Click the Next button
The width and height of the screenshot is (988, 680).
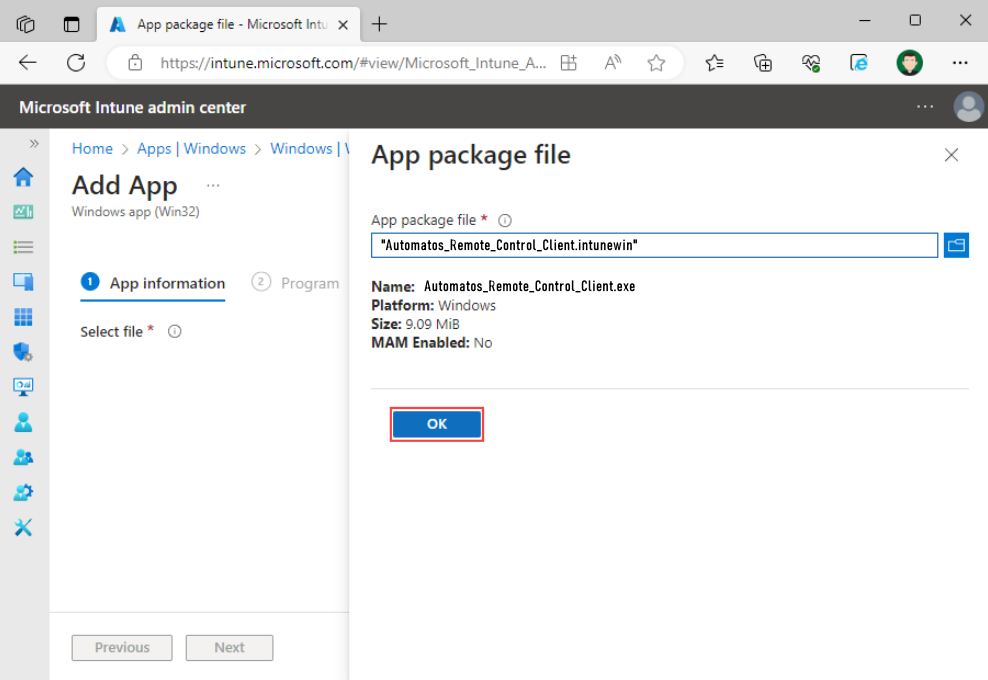coord(229,647)
